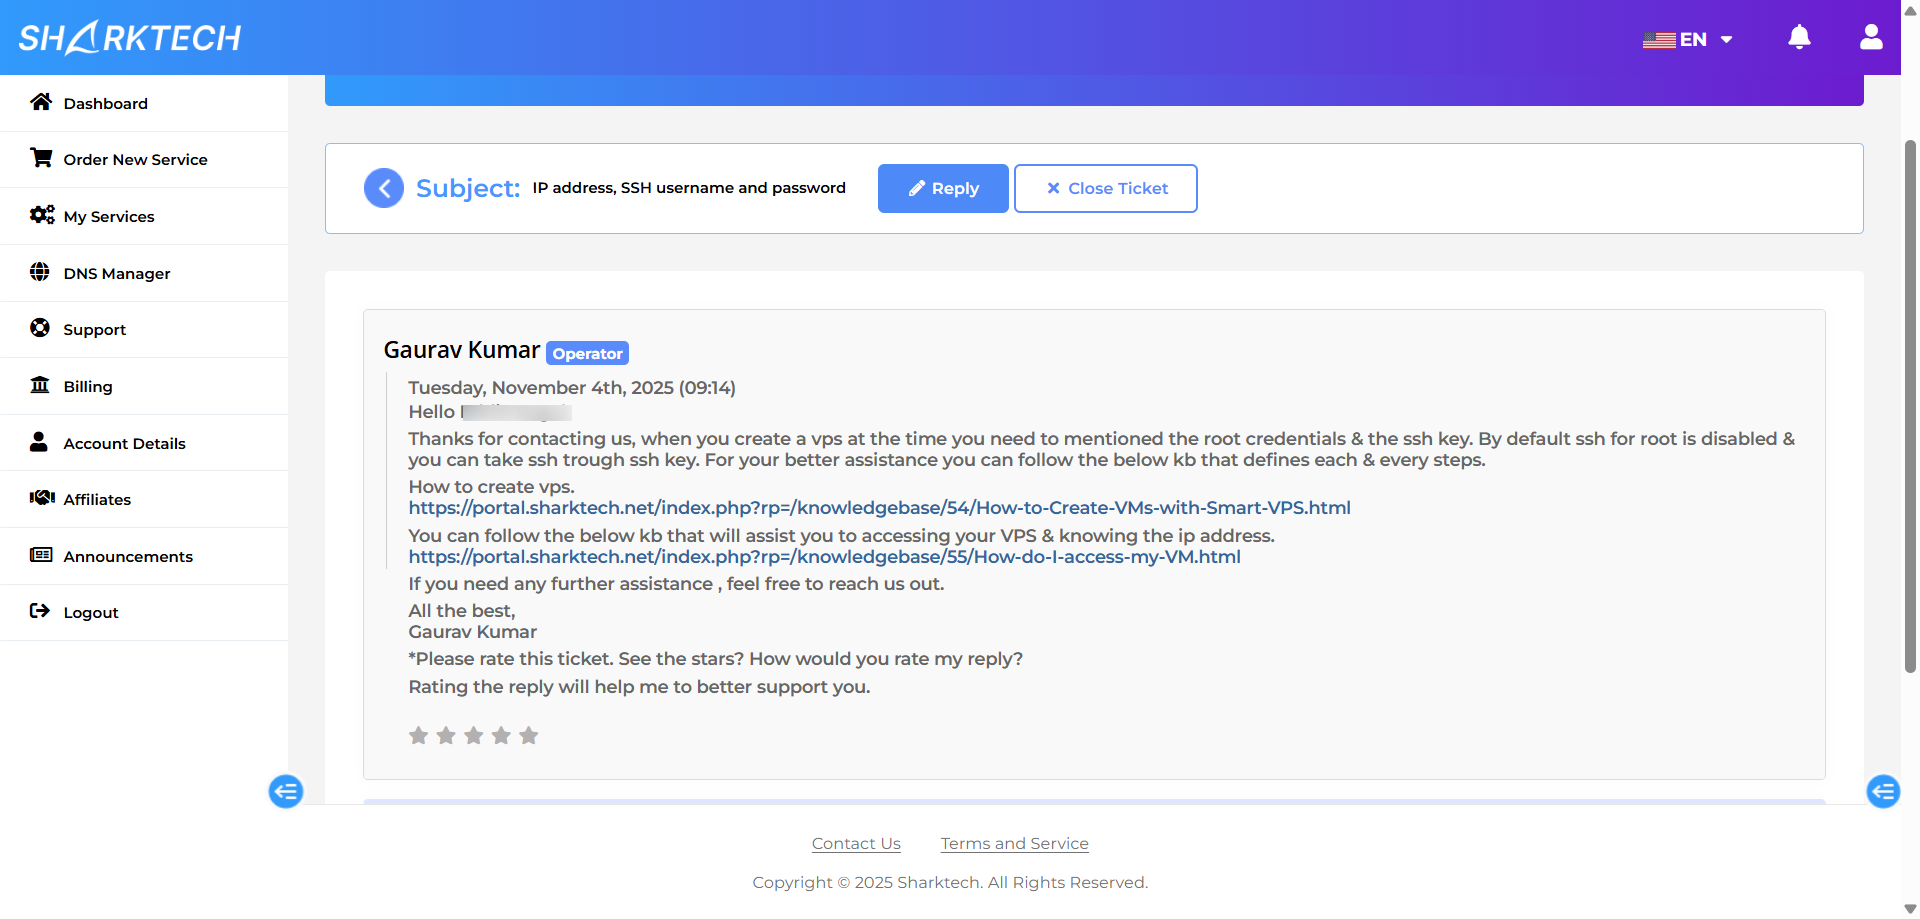Image resolution: width=1920 pixels, height=919 pixels.
Task: Go back using the blue chevron button
Action: click(x=384, y=188)
